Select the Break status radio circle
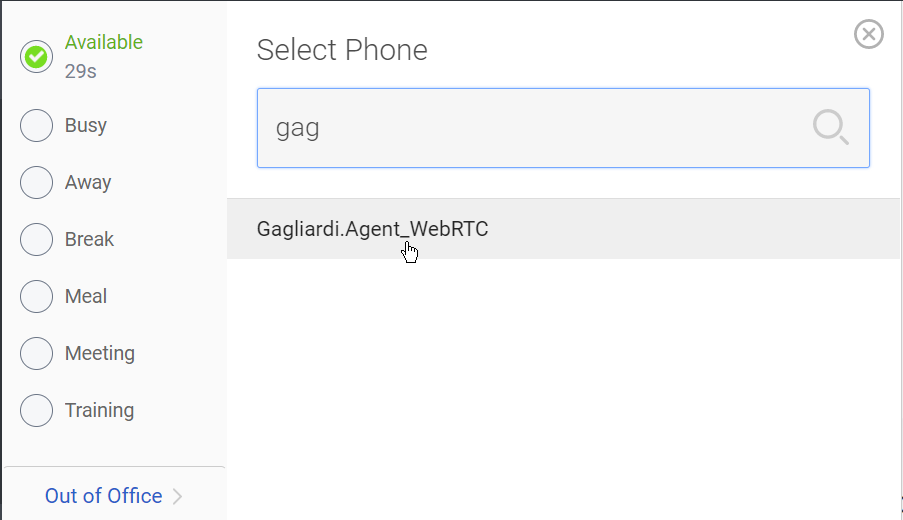This screenshot has height=520, width=903. (x=36, y=240)
